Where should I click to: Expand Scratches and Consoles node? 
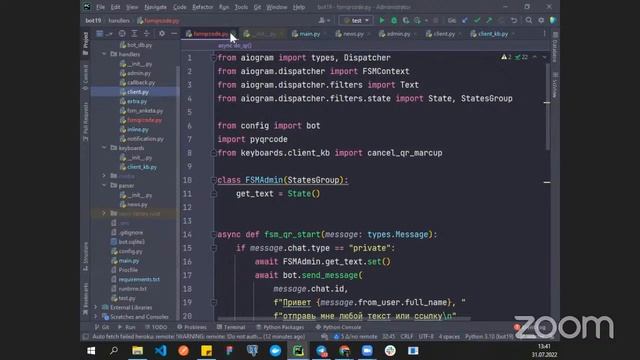pyautogui.click(x=96, y=317)
